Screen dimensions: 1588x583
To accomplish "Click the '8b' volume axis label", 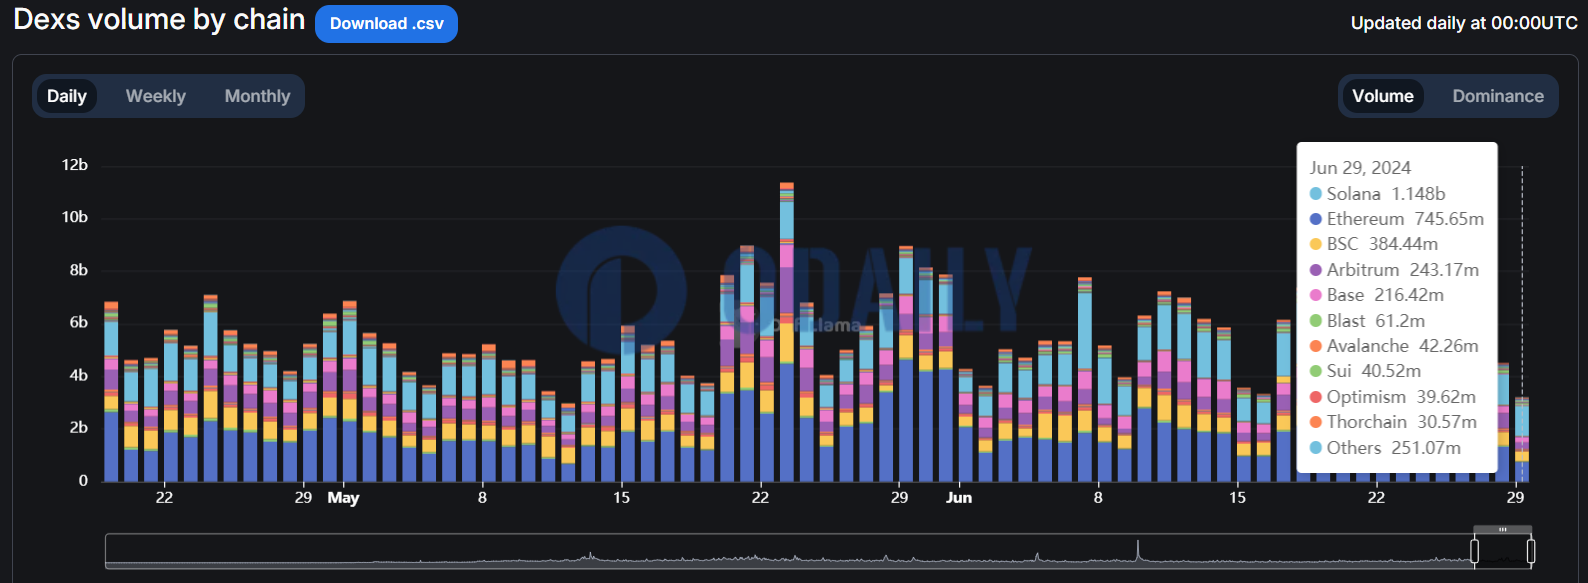I will pos(79,270).
